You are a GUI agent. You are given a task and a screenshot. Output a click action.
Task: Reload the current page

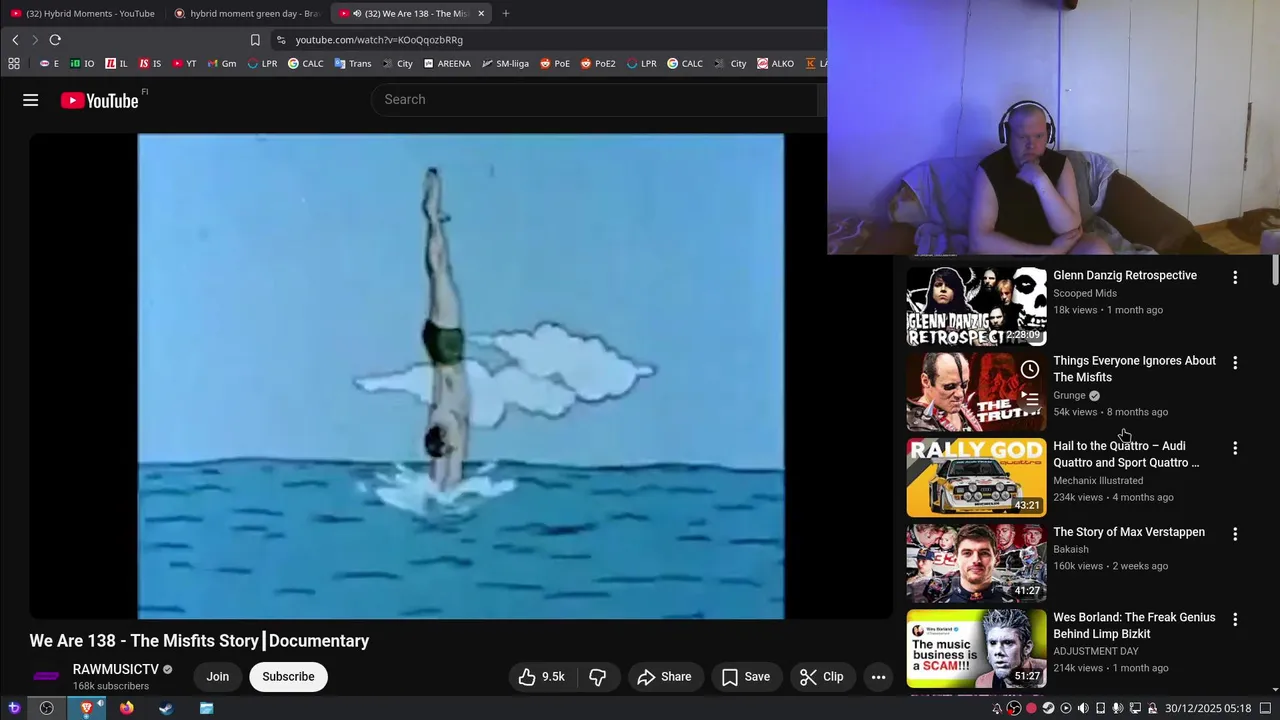(x=55, y=40)
